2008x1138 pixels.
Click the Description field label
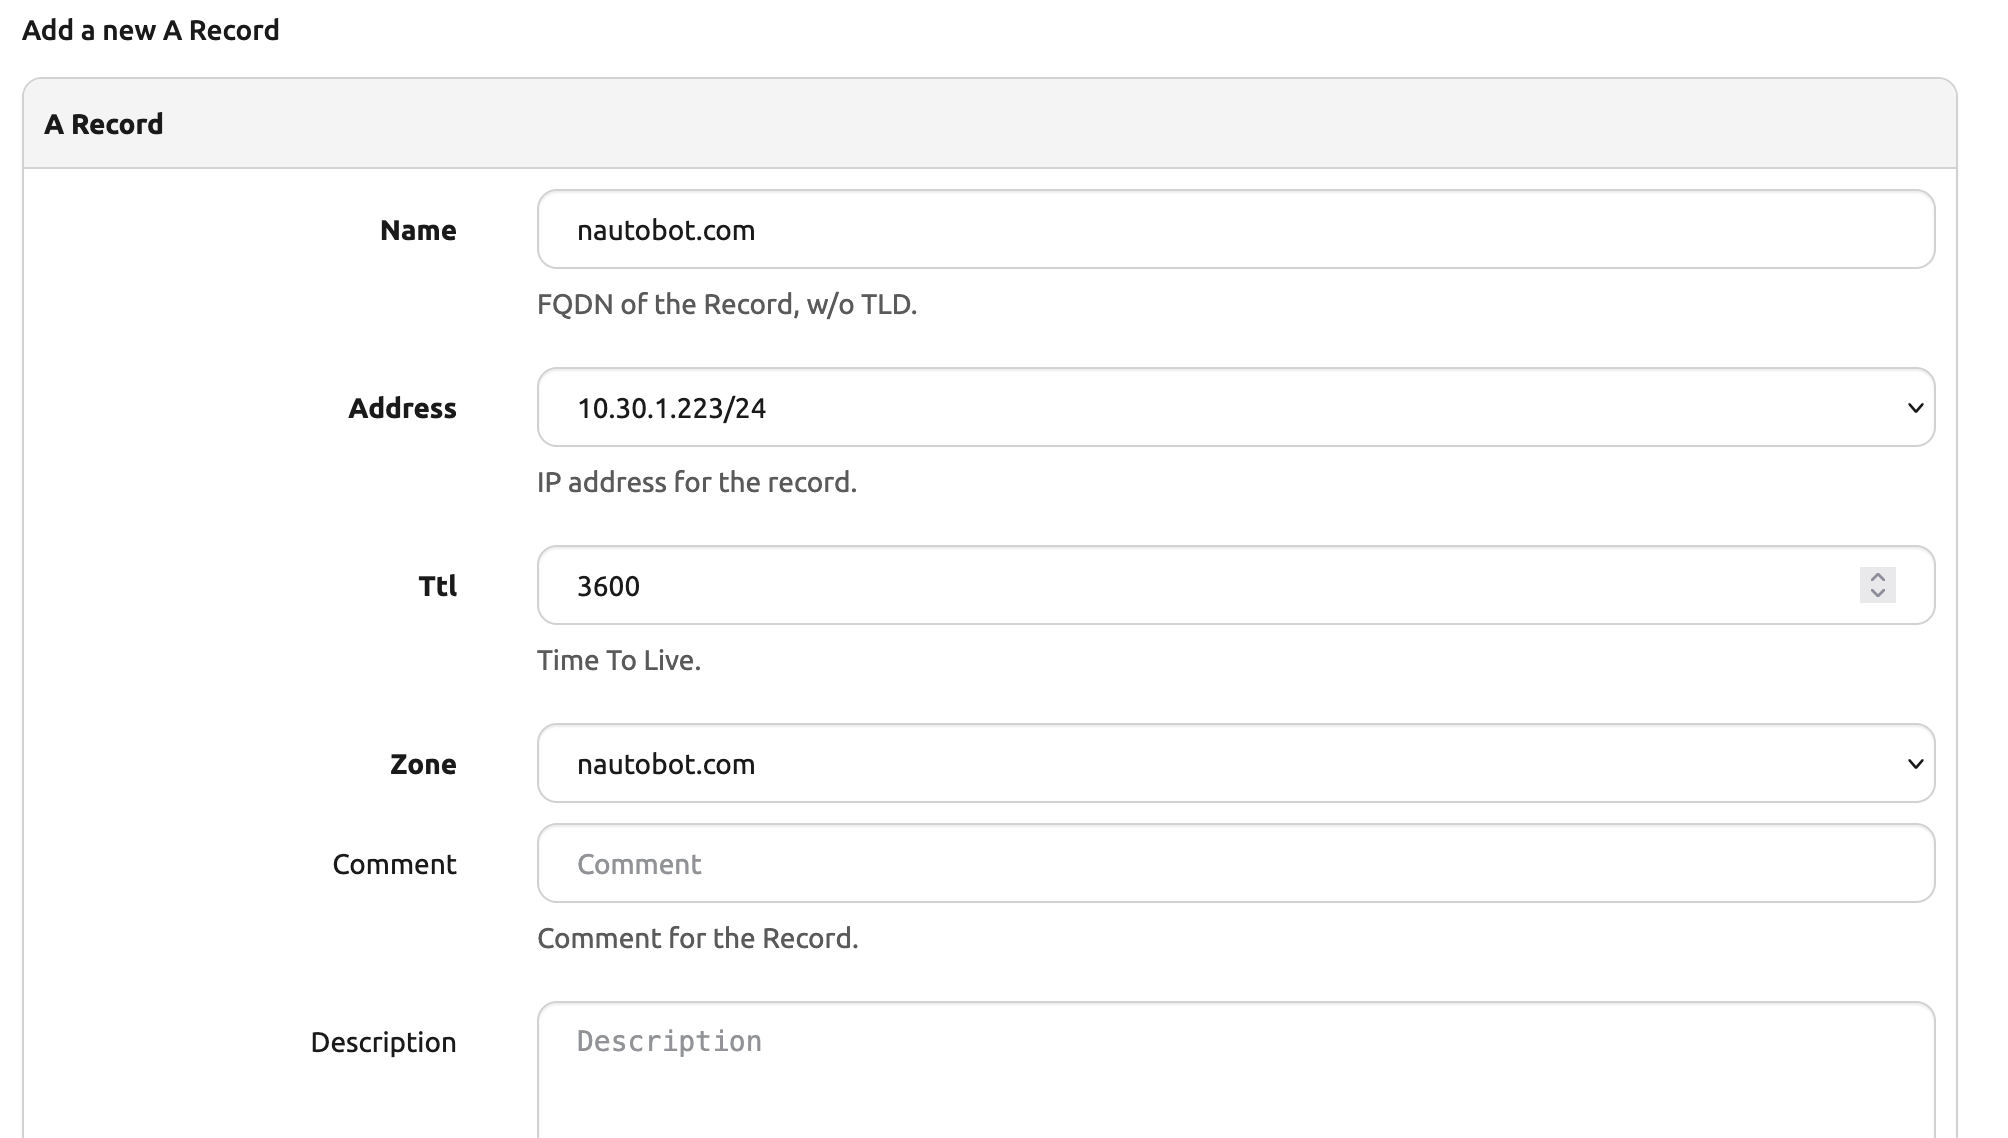[383, 1043]
